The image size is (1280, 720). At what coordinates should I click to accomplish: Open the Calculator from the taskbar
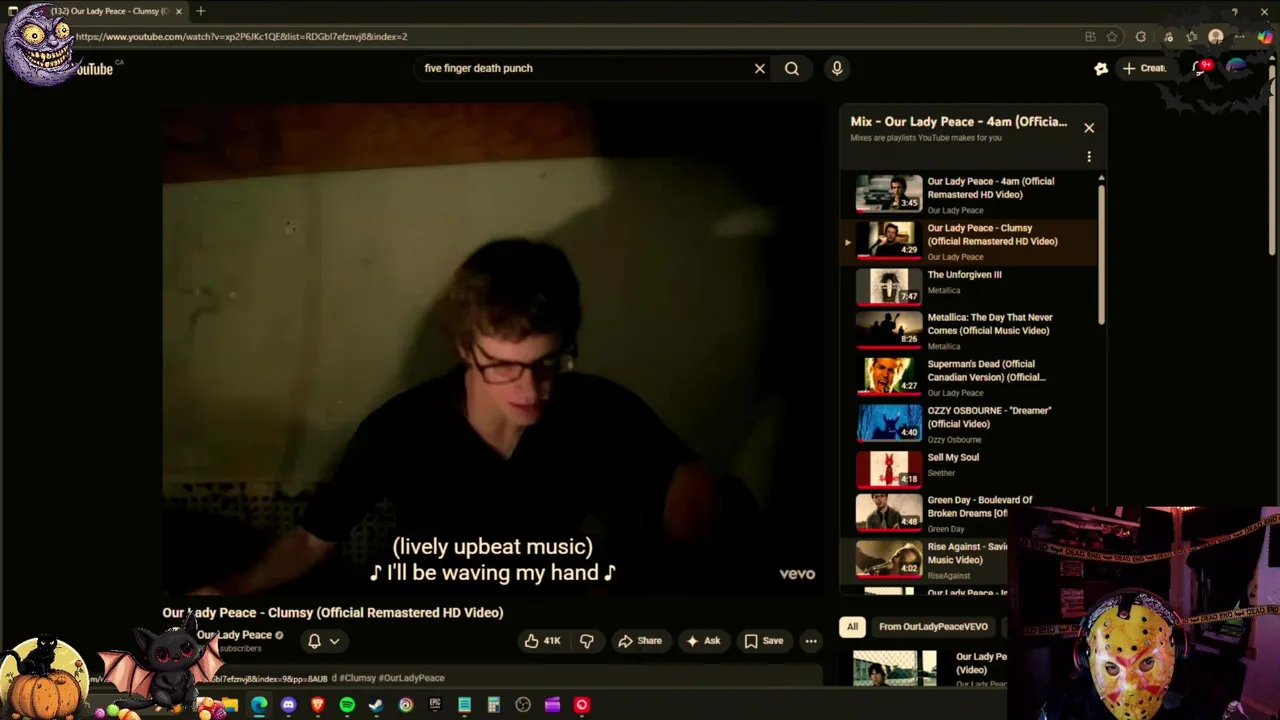493,705
